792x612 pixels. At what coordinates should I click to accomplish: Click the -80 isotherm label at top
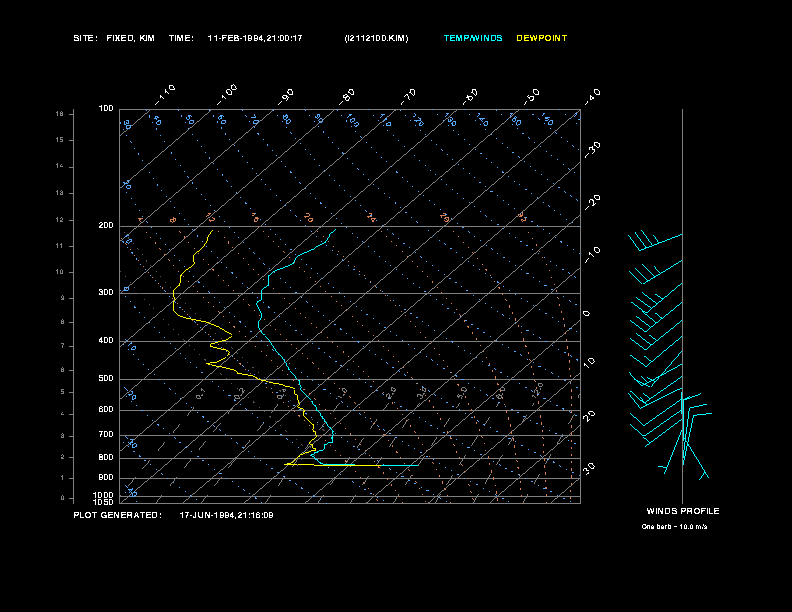tap(346, 97)
